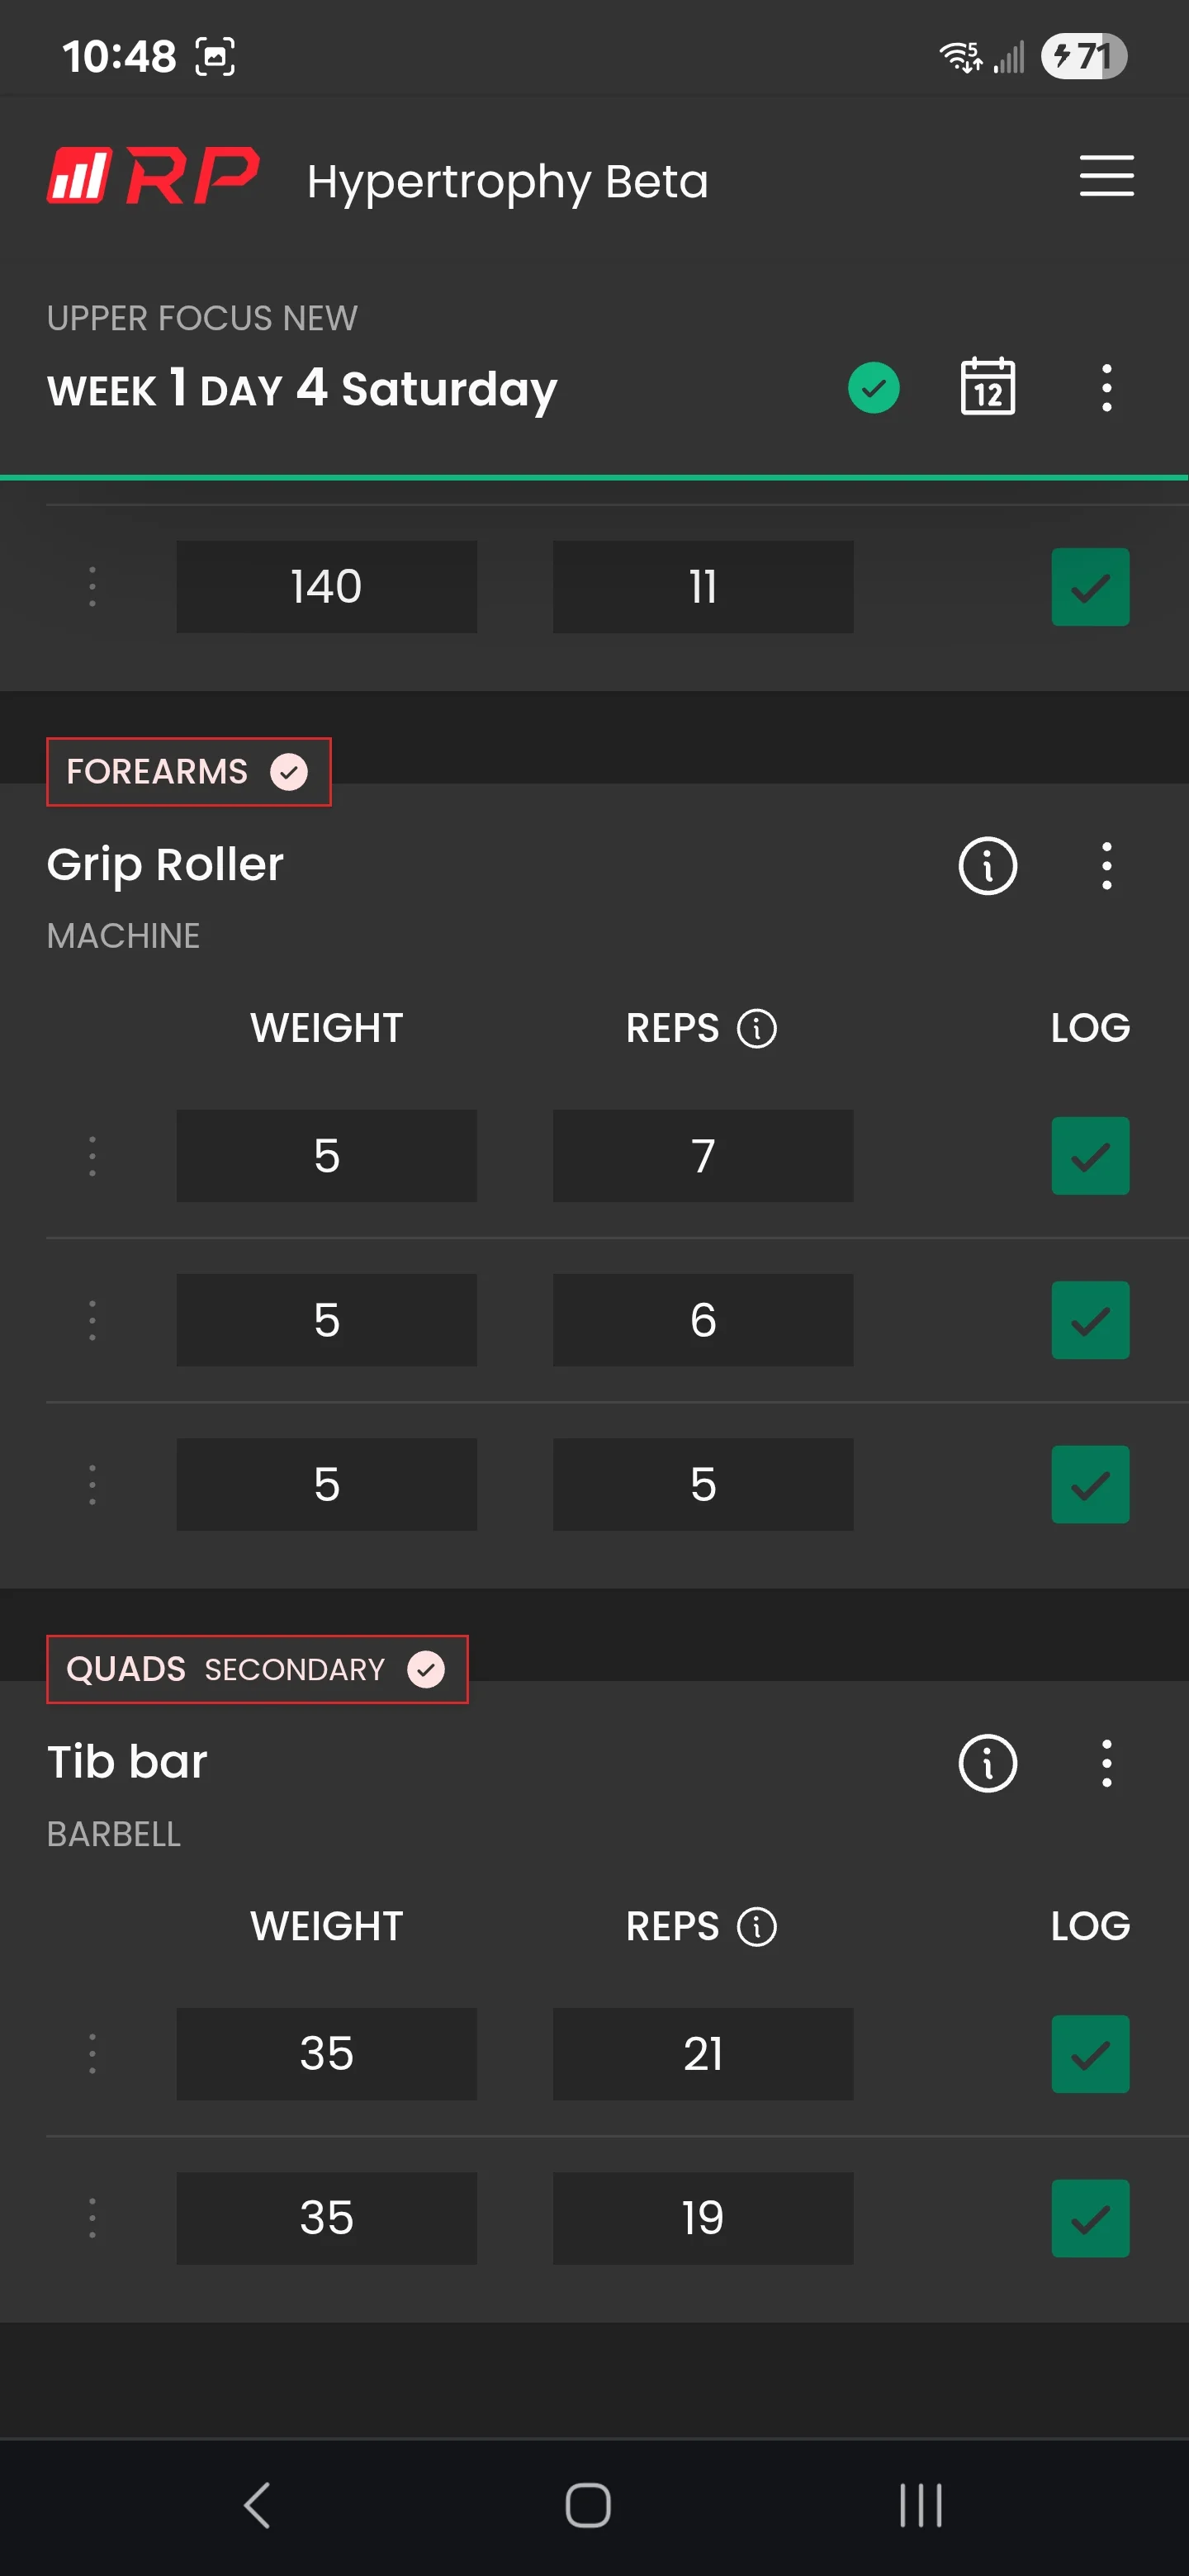Show info for Tib bar exercise

coord(987,1763)
